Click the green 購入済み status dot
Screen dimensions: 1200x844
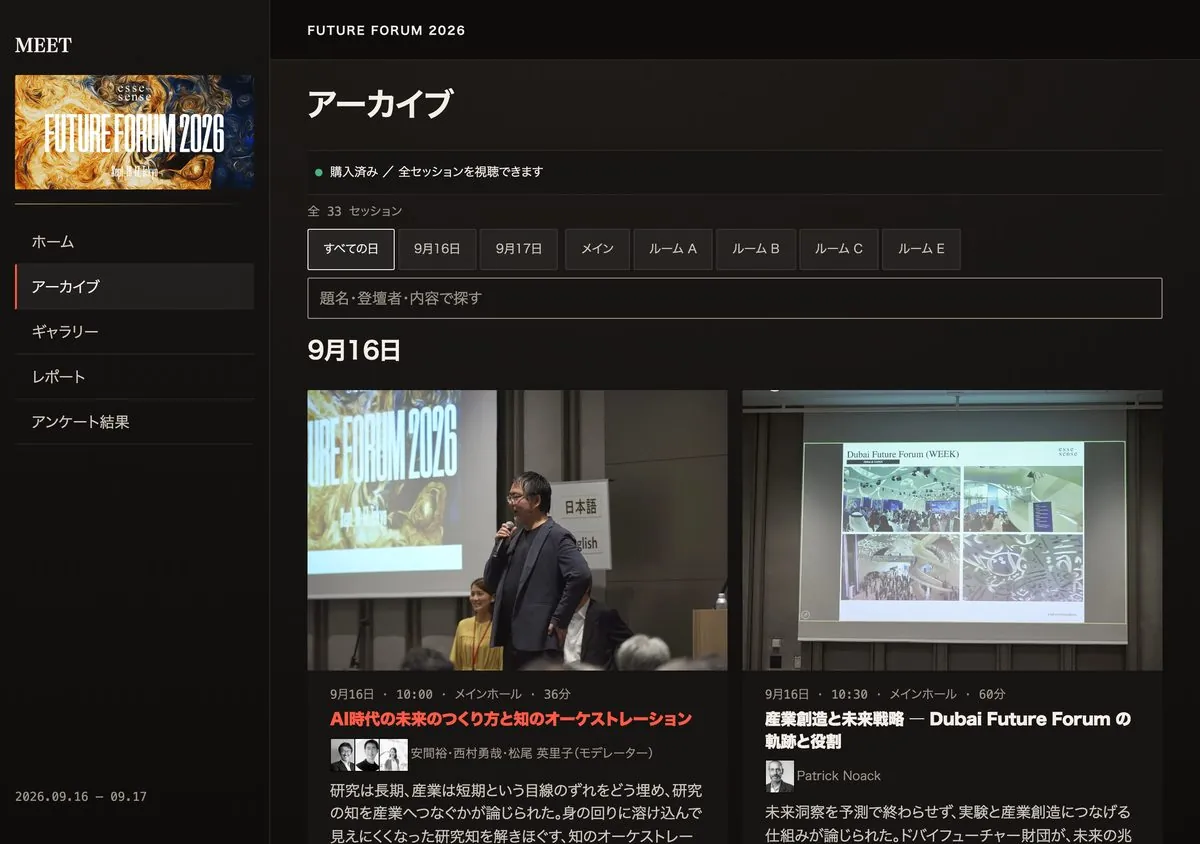319,172
